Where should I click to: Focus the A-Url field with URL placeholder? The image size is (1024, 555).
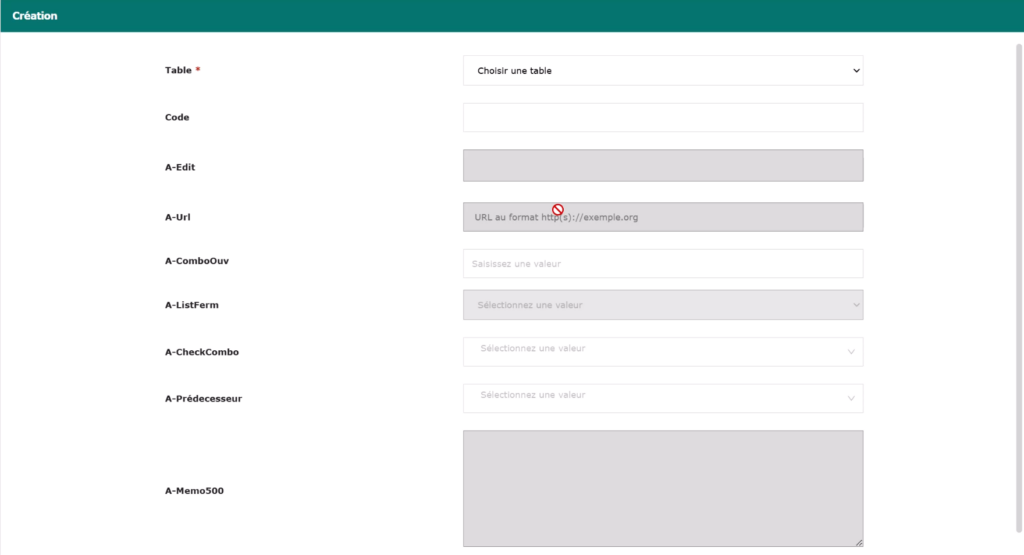click(x=662, y=217)
